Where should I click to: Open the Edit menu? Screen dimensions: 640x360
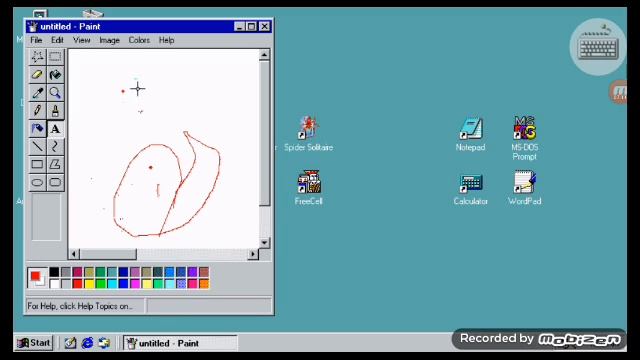click(x=57, y=40)
